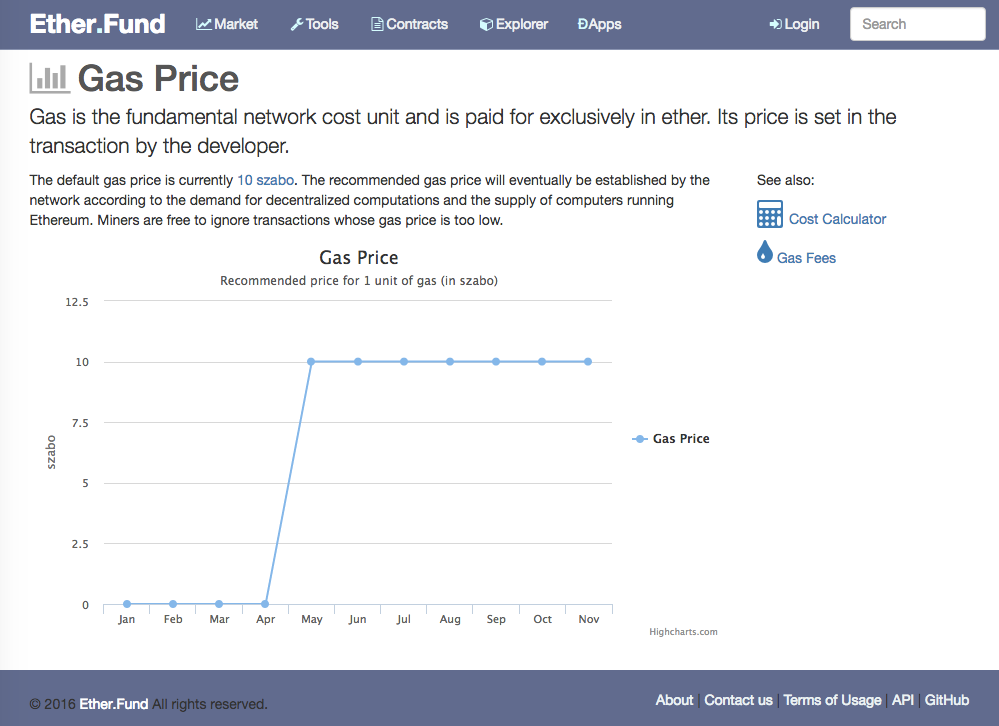Open the About page in footer
The width and height of the screenshot is (999, 726).
[x=674, y=700]
